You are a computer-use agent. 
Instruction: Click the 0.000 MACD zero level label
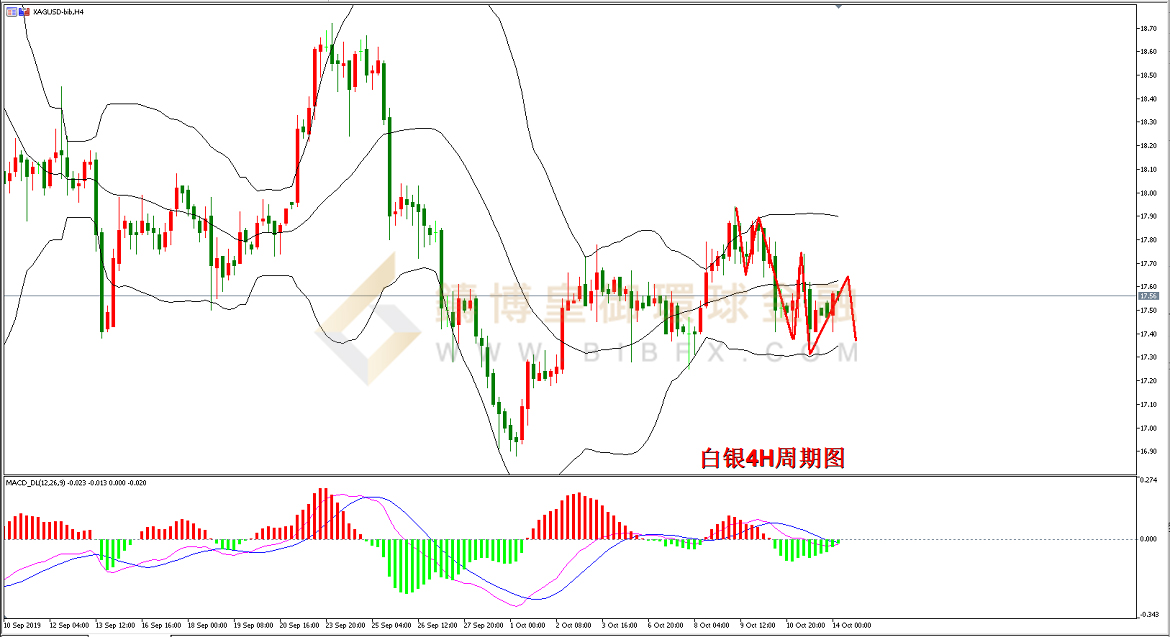(x=1149, y=540)
